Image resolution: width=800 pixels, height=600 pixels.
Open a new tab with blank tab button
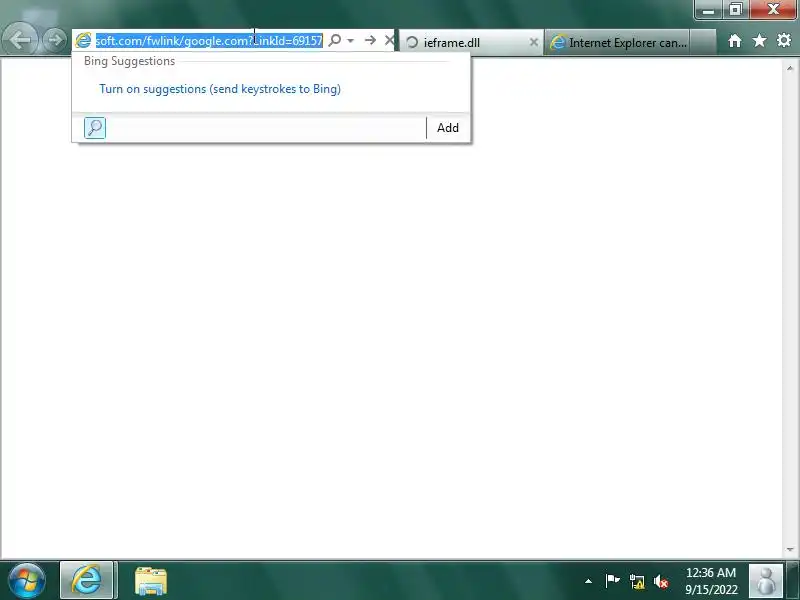pos(703,42)
